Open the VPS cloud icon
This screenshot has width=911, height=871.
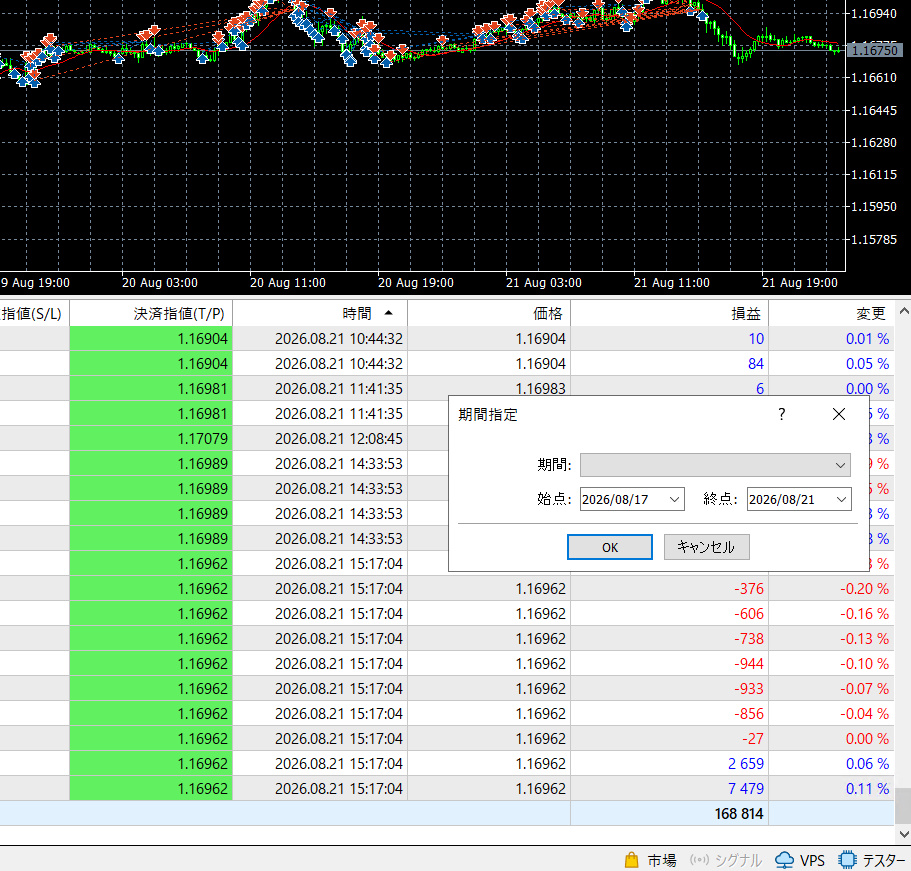[784, 860]
